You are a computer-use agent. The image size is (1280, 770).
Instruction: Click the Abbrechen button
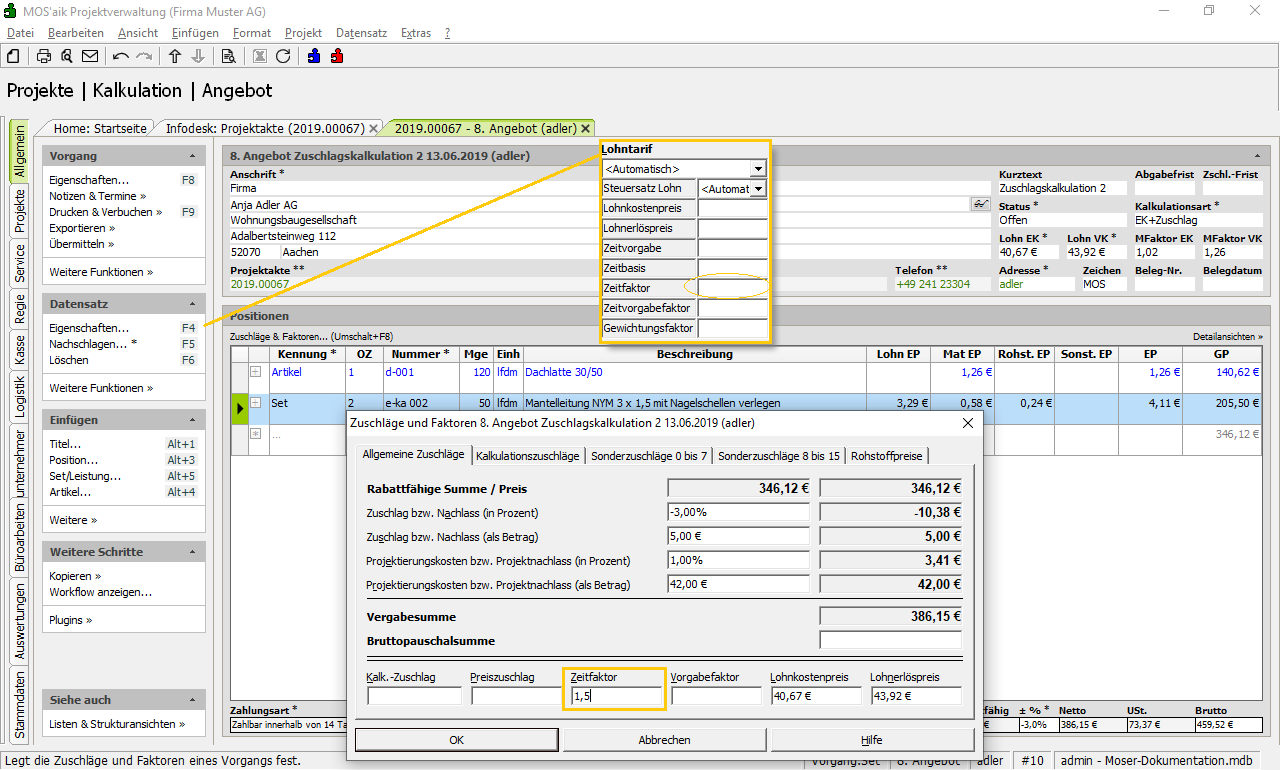point(664,740)
